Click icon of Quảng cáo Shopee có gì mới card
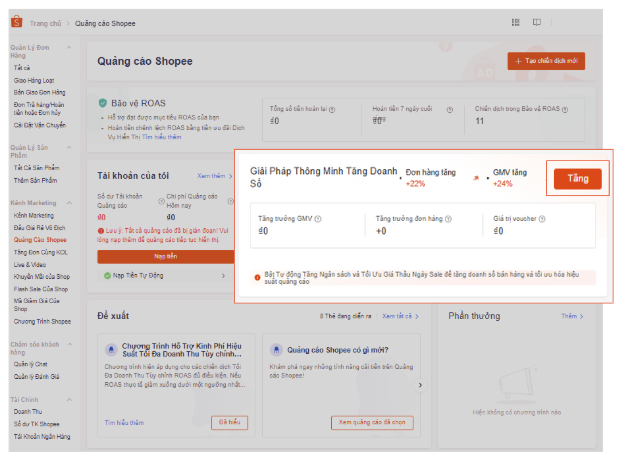619x459 pixels. pos(276,349)
